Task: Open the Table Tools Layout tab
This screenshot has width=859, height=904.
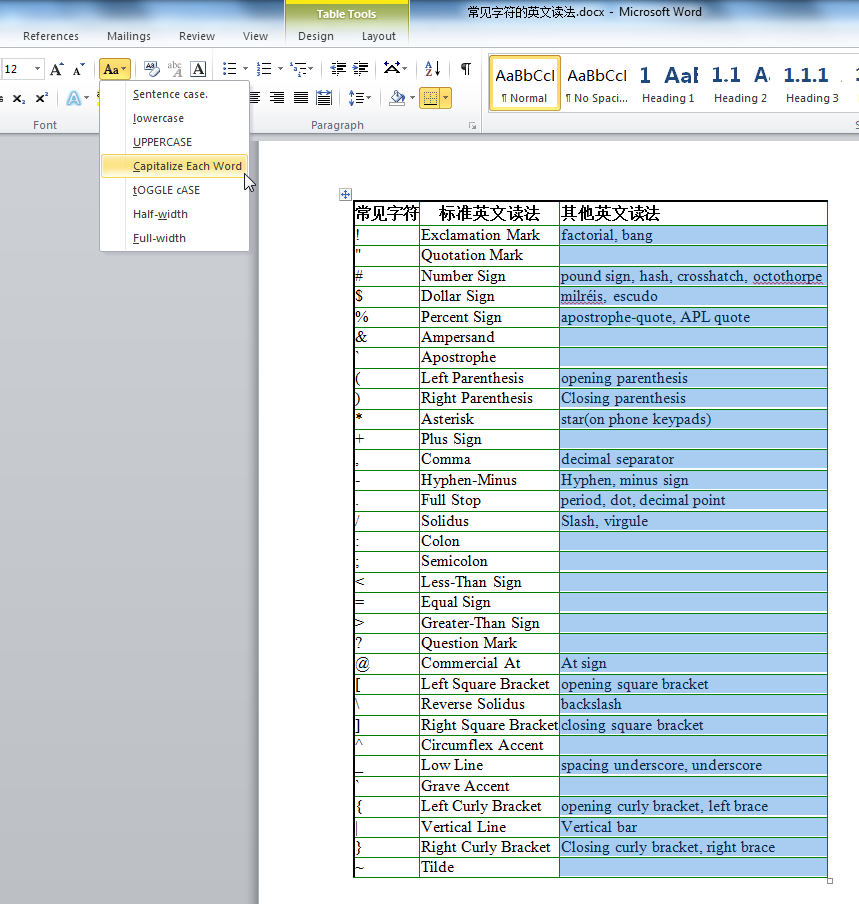Action: pyautogui.click(x=379, y=36)
